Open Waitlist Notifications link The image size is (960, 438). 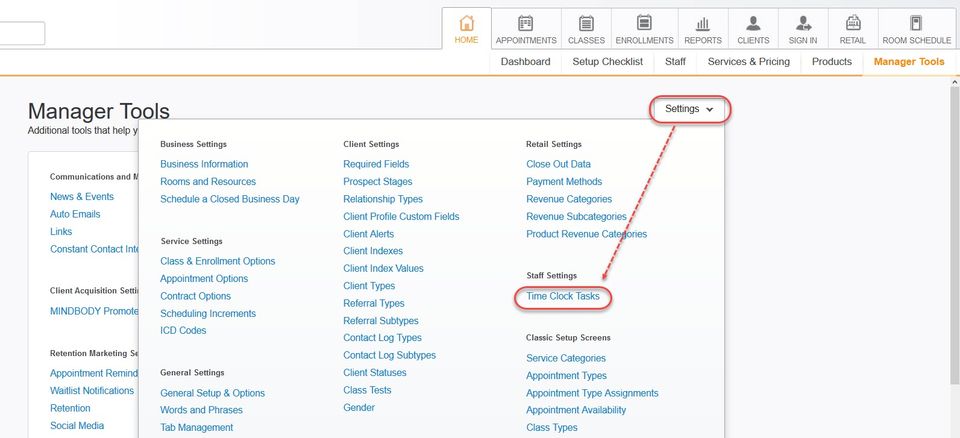pyautogui.click(x=92, y=390)
